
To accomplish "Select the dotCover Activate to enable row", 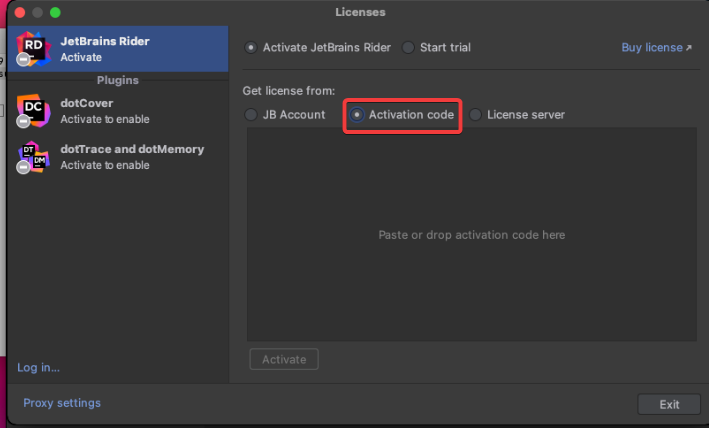I will pyautogui.click(x=118, y=111).
